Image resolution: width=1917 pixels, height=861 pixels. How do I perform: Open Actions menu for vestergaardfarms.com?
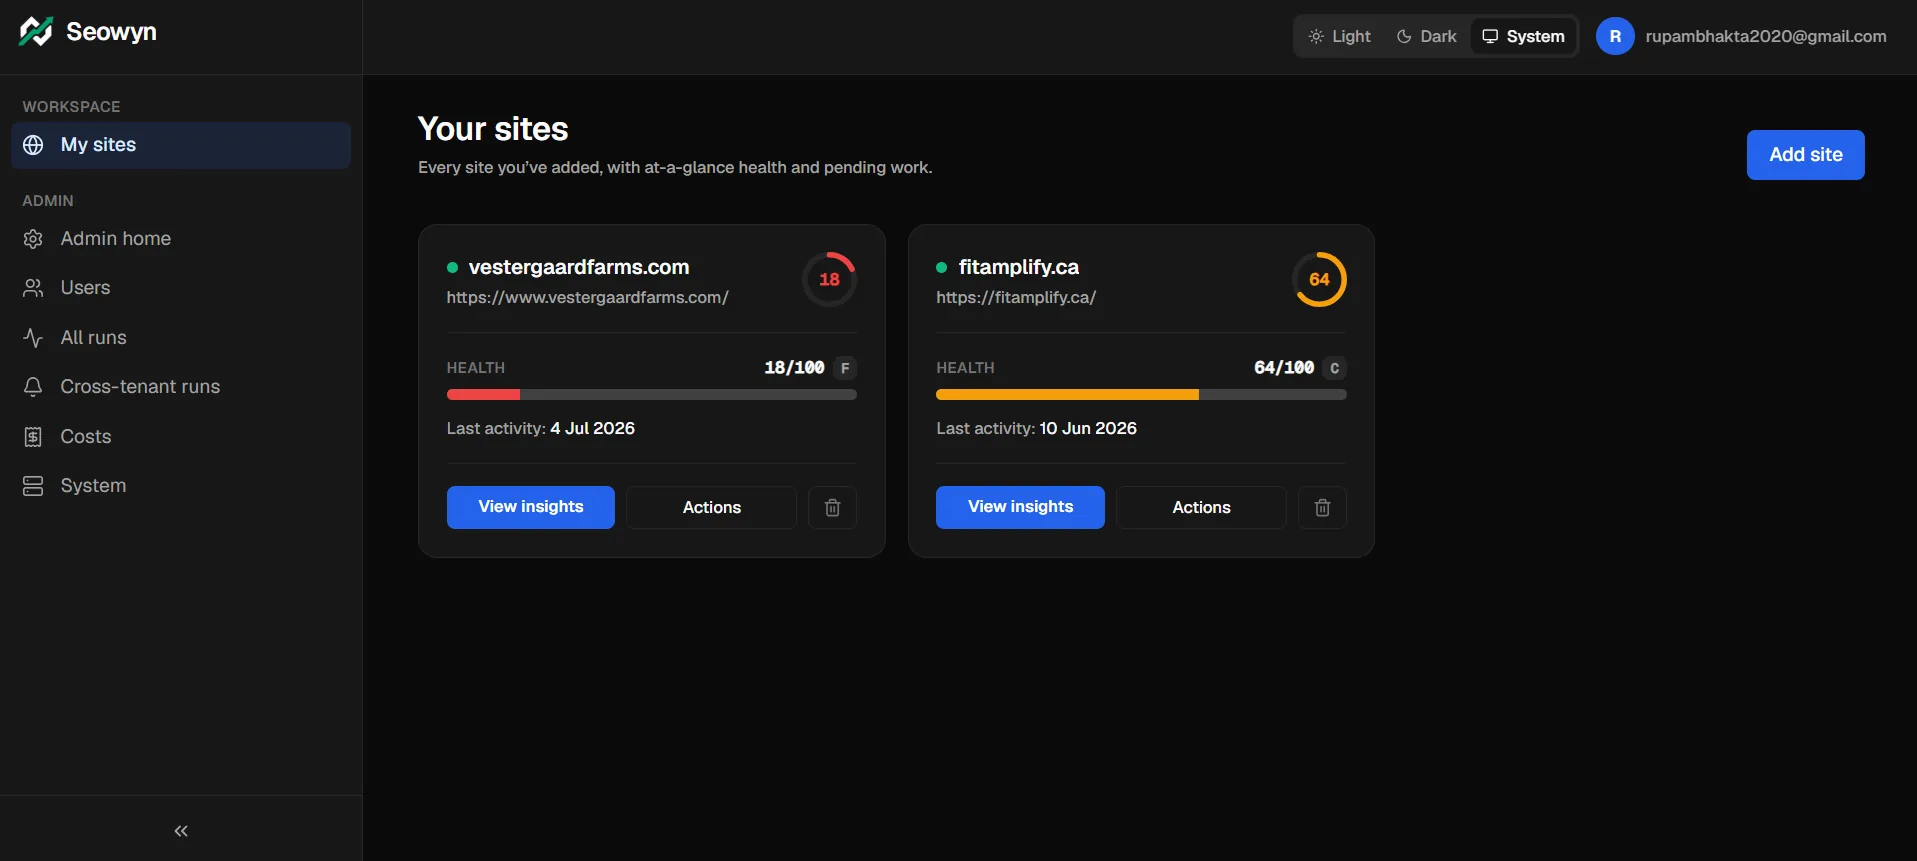tap(712, 508)
